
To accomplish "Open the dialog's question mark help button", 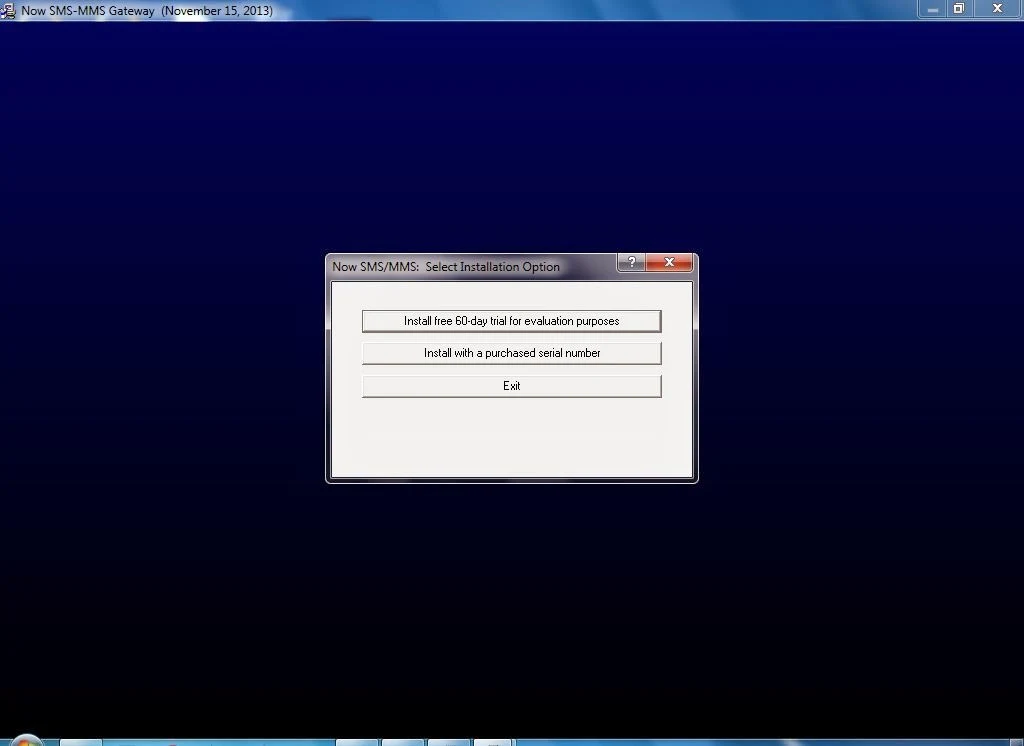I will 631,262.
